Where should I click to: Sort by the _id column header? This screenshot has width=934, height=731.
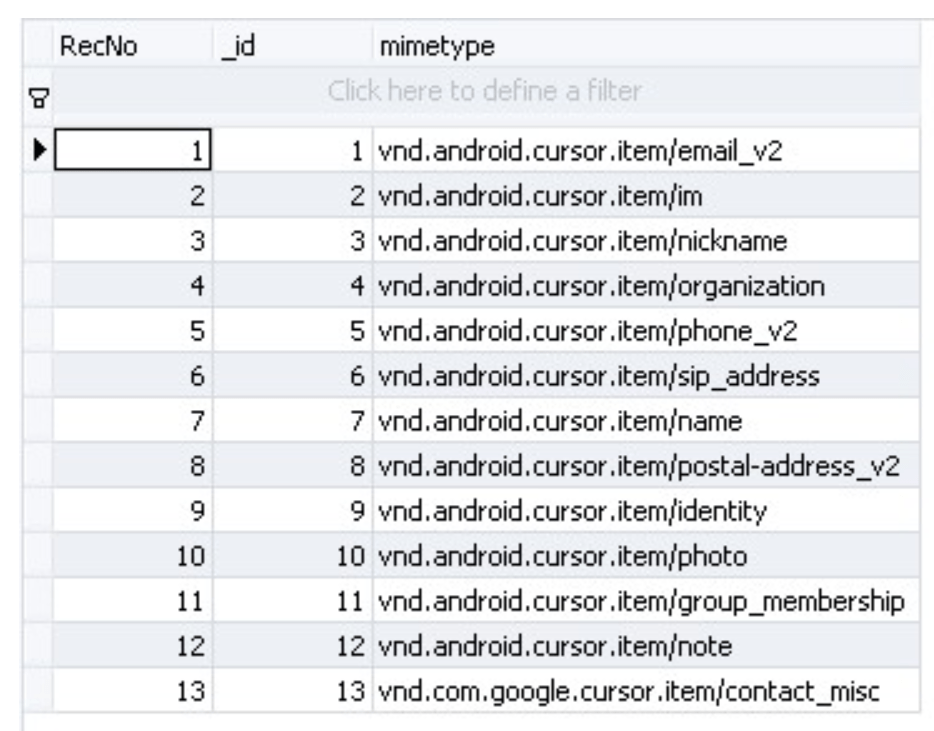(293, 46)
